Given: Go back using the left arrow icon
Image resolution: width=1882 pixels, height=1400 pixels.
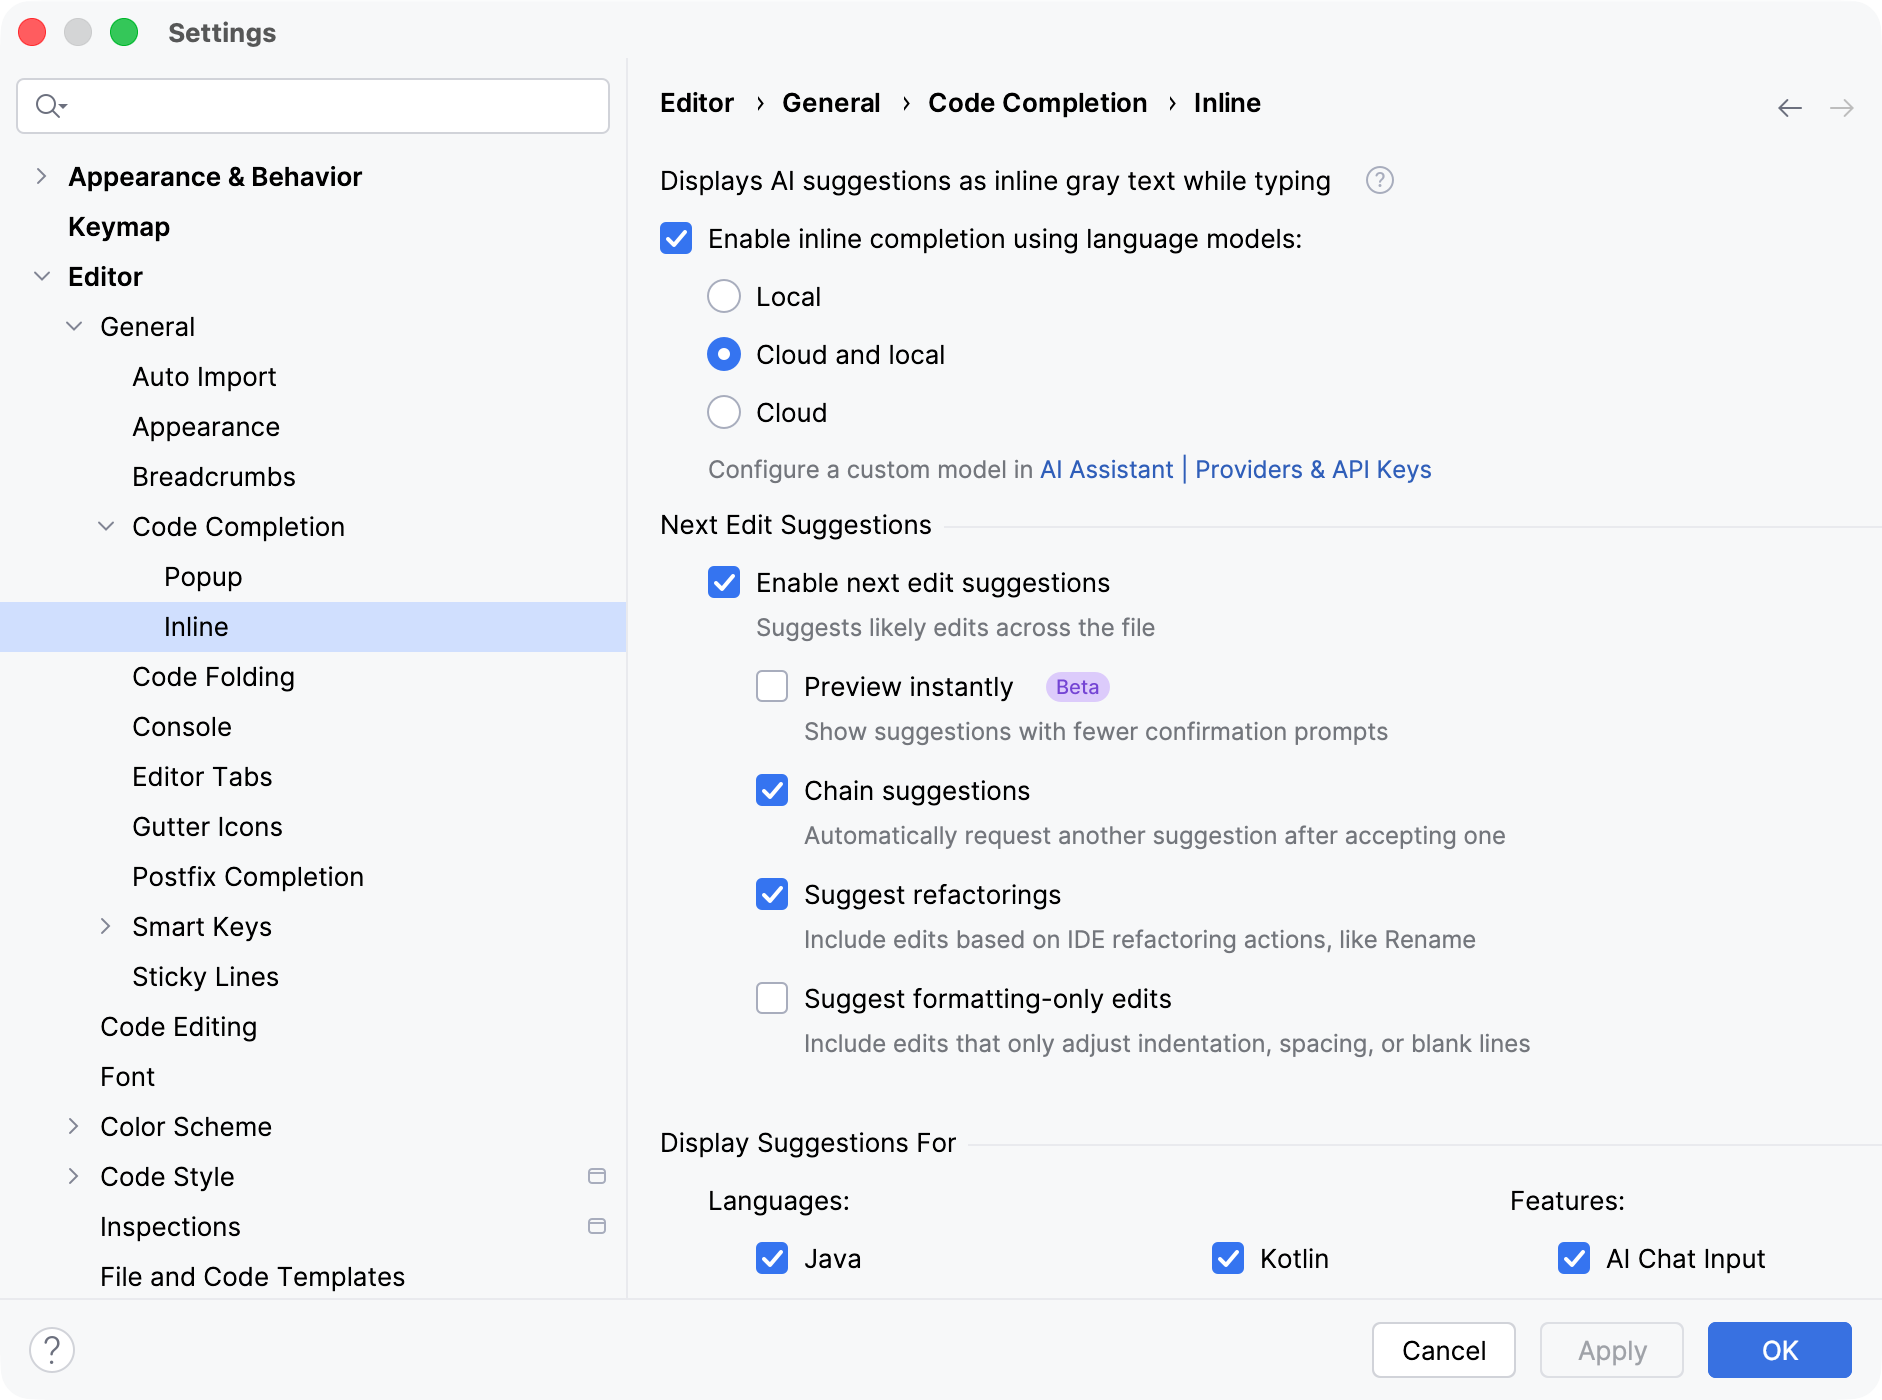Looking at the screenshot, I should [1789, 107].
